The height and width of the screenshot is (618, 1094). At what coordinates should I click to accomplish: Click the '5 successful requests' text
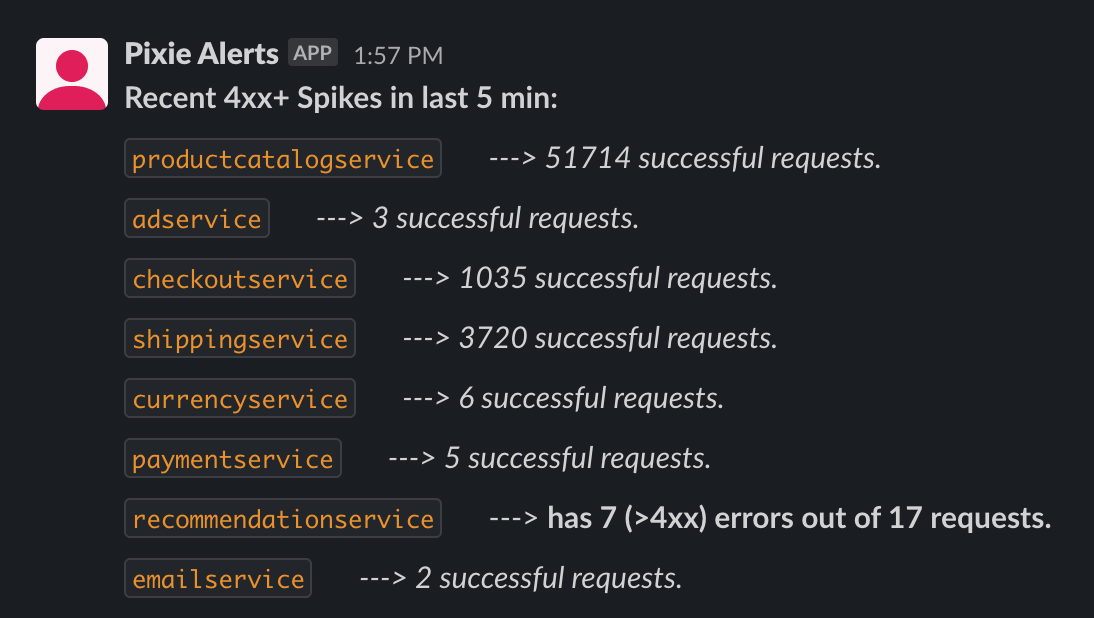[578, 459]
